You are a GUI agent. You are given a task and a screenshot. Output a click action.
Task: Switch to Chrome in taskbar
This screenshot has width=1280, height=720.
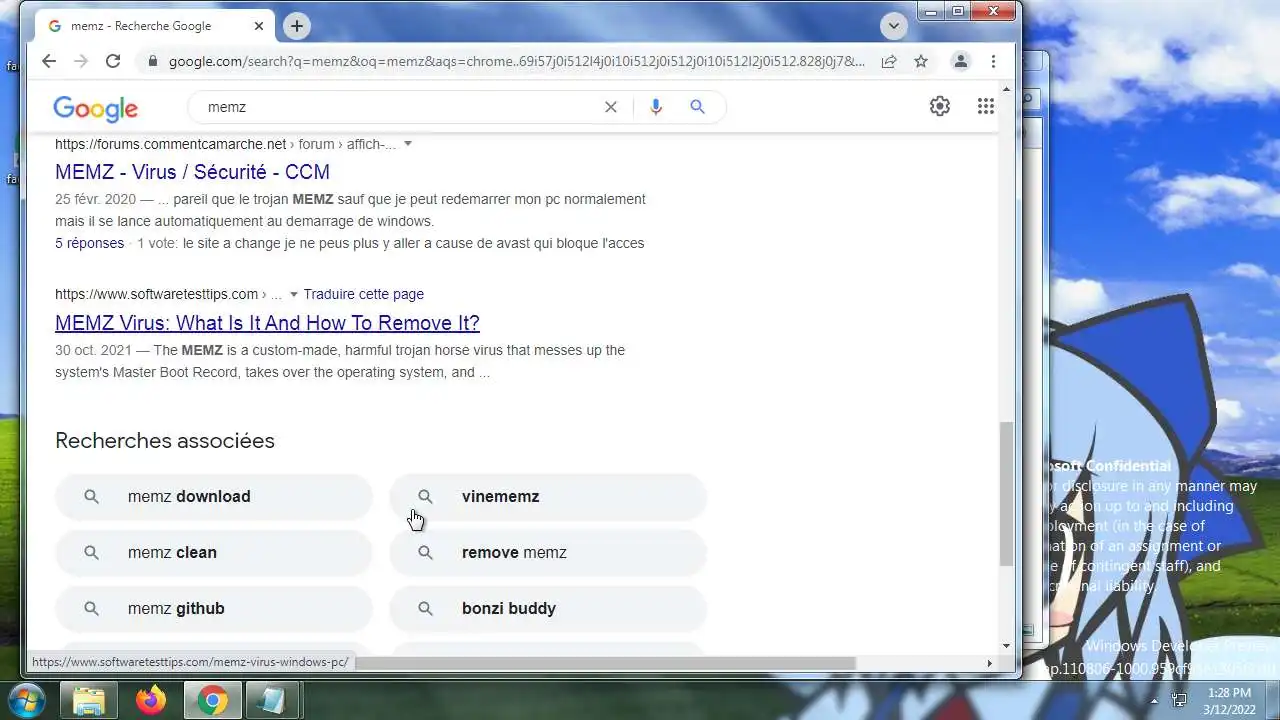212,700
